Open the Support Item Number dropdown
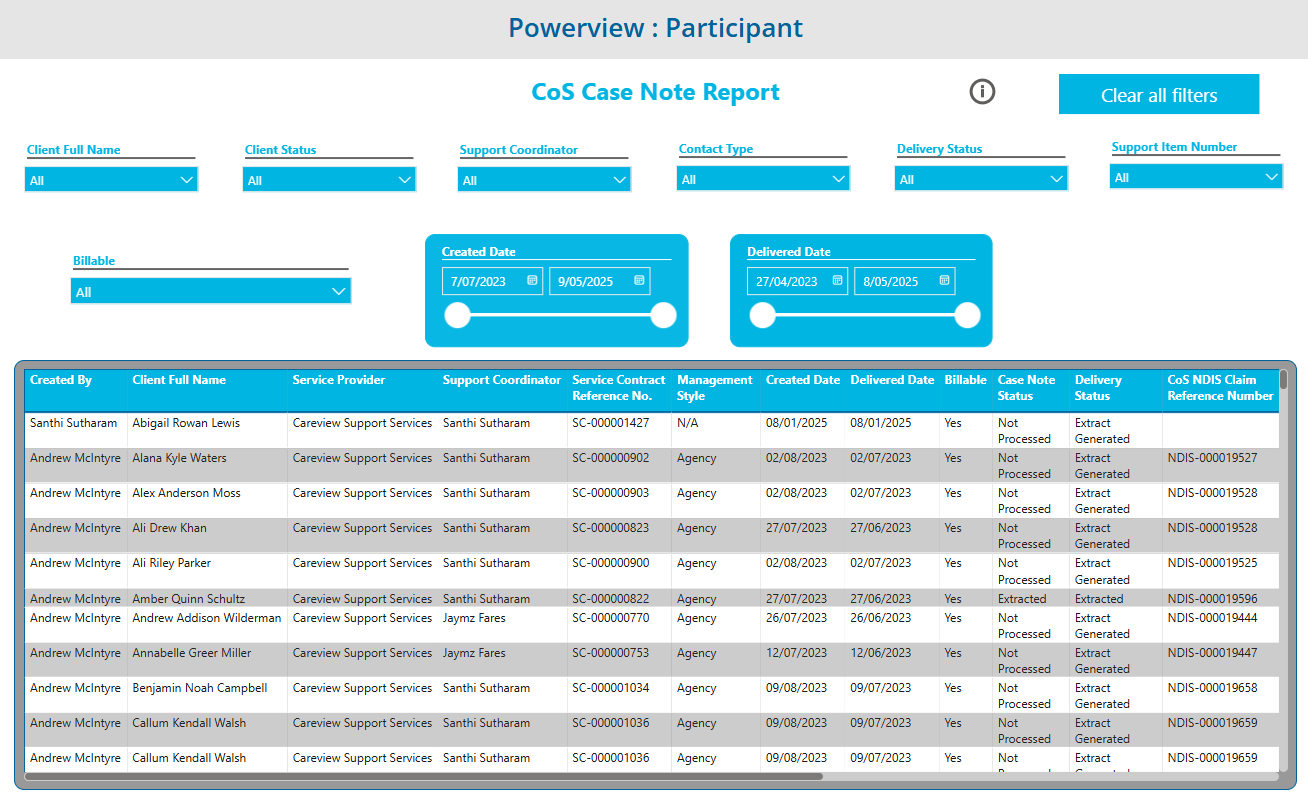The image size is (1308, 803). click(x=1196, y=177)
